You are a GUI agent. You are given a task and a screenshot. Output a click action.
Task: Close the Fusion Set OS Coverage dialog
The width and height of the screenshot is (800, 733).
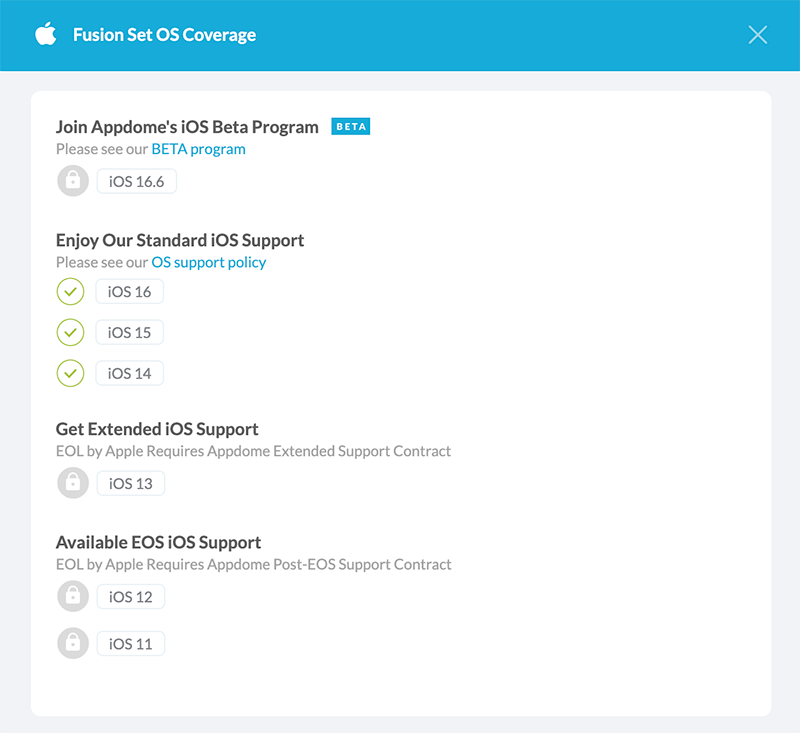pyautogui.click(x=758, y=35)
